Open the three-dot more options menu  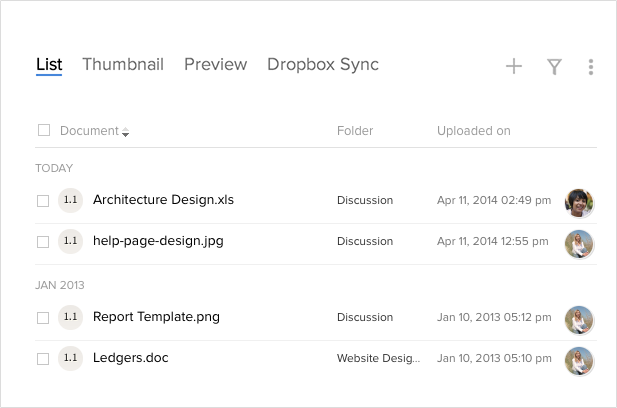[591, 67]
